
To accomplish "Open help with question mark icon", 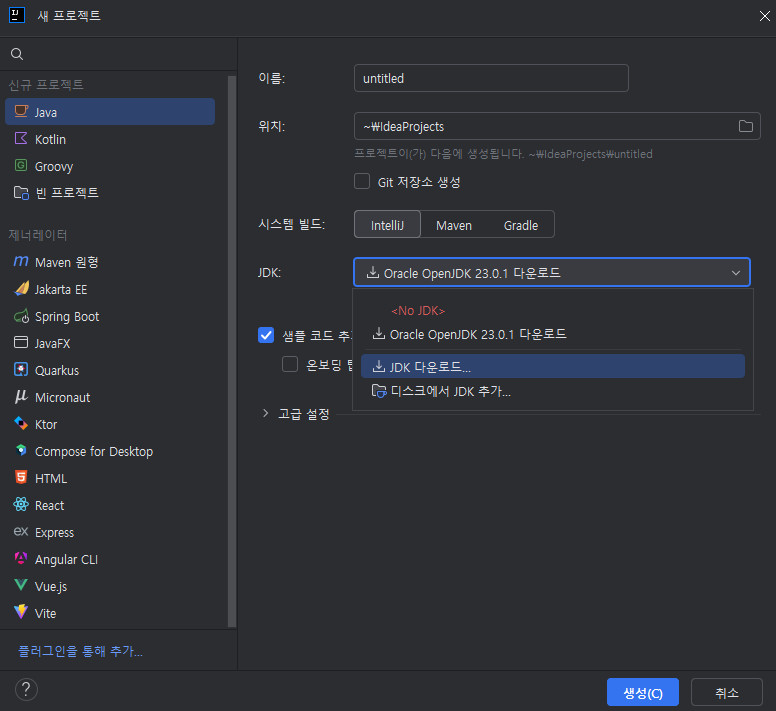I will click(26, 690).
